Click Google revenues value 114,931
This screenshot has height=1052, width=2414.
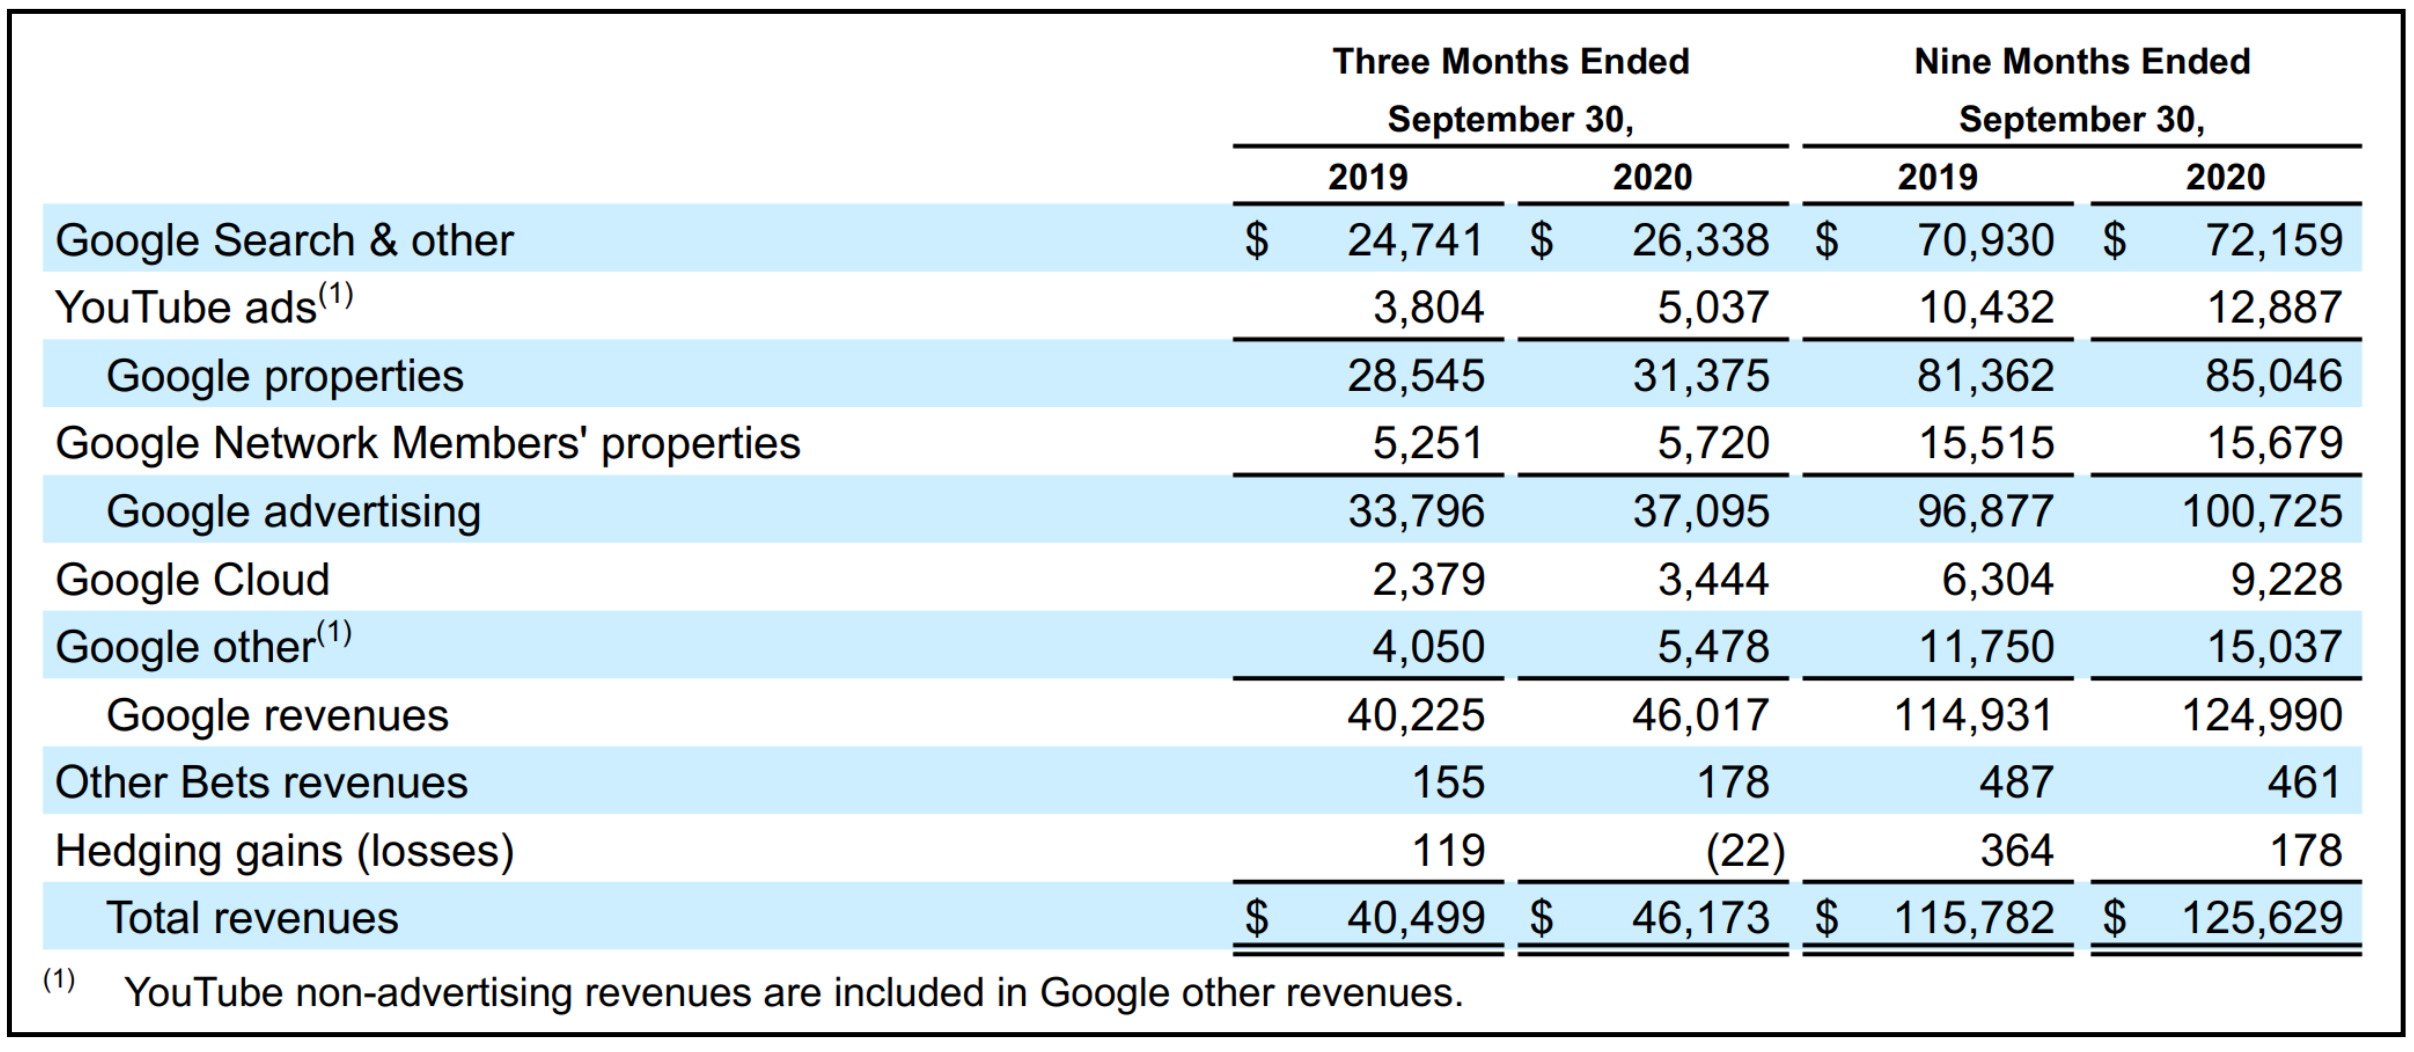pos(1973,716)
